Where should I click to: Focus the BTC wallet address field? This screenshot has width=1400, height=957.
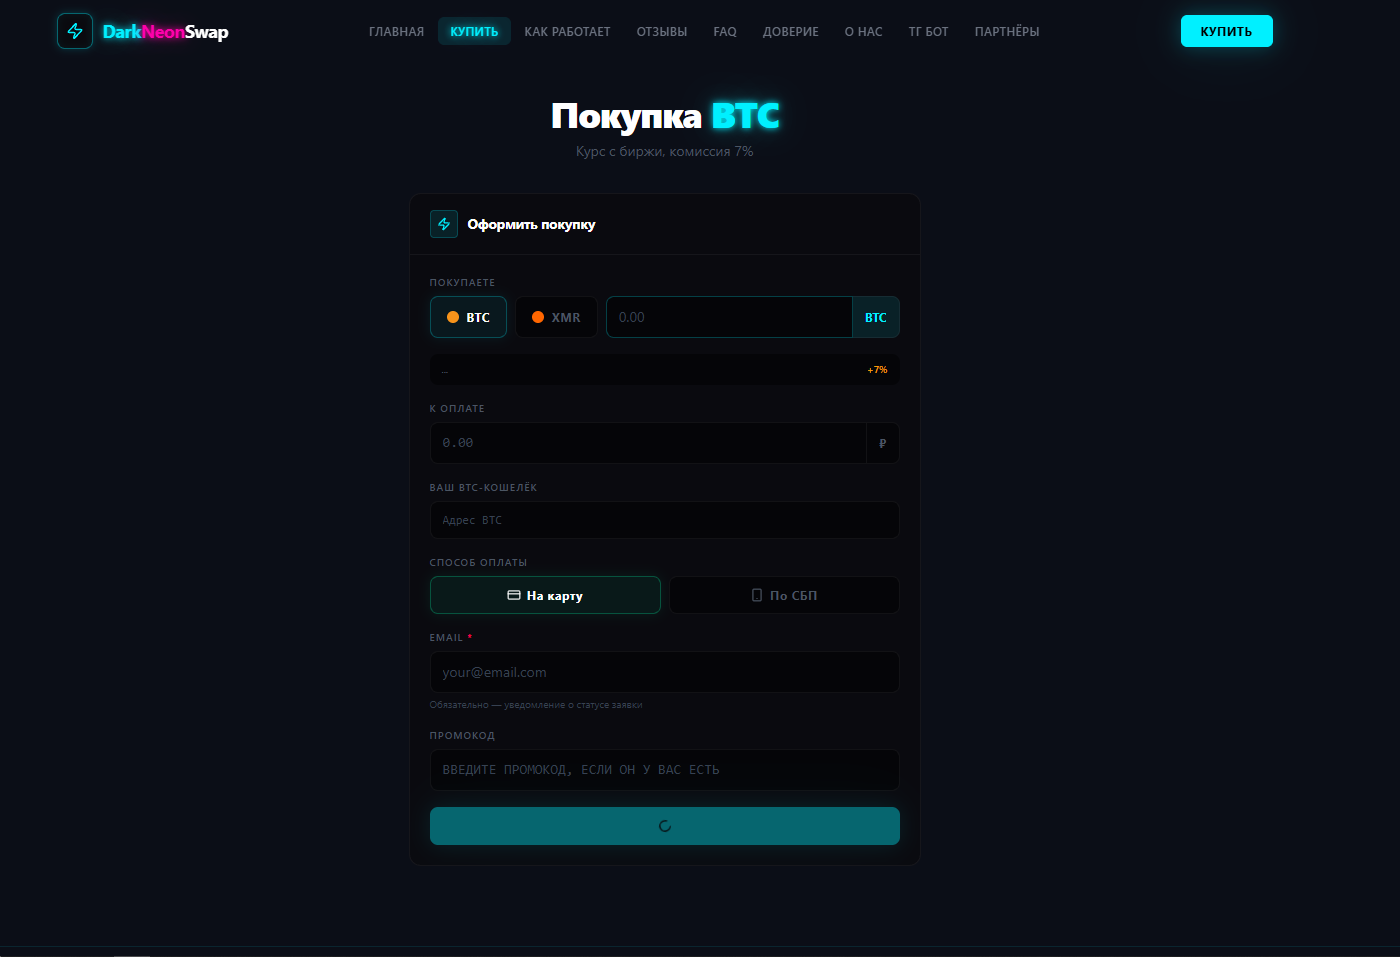point(665,520)
